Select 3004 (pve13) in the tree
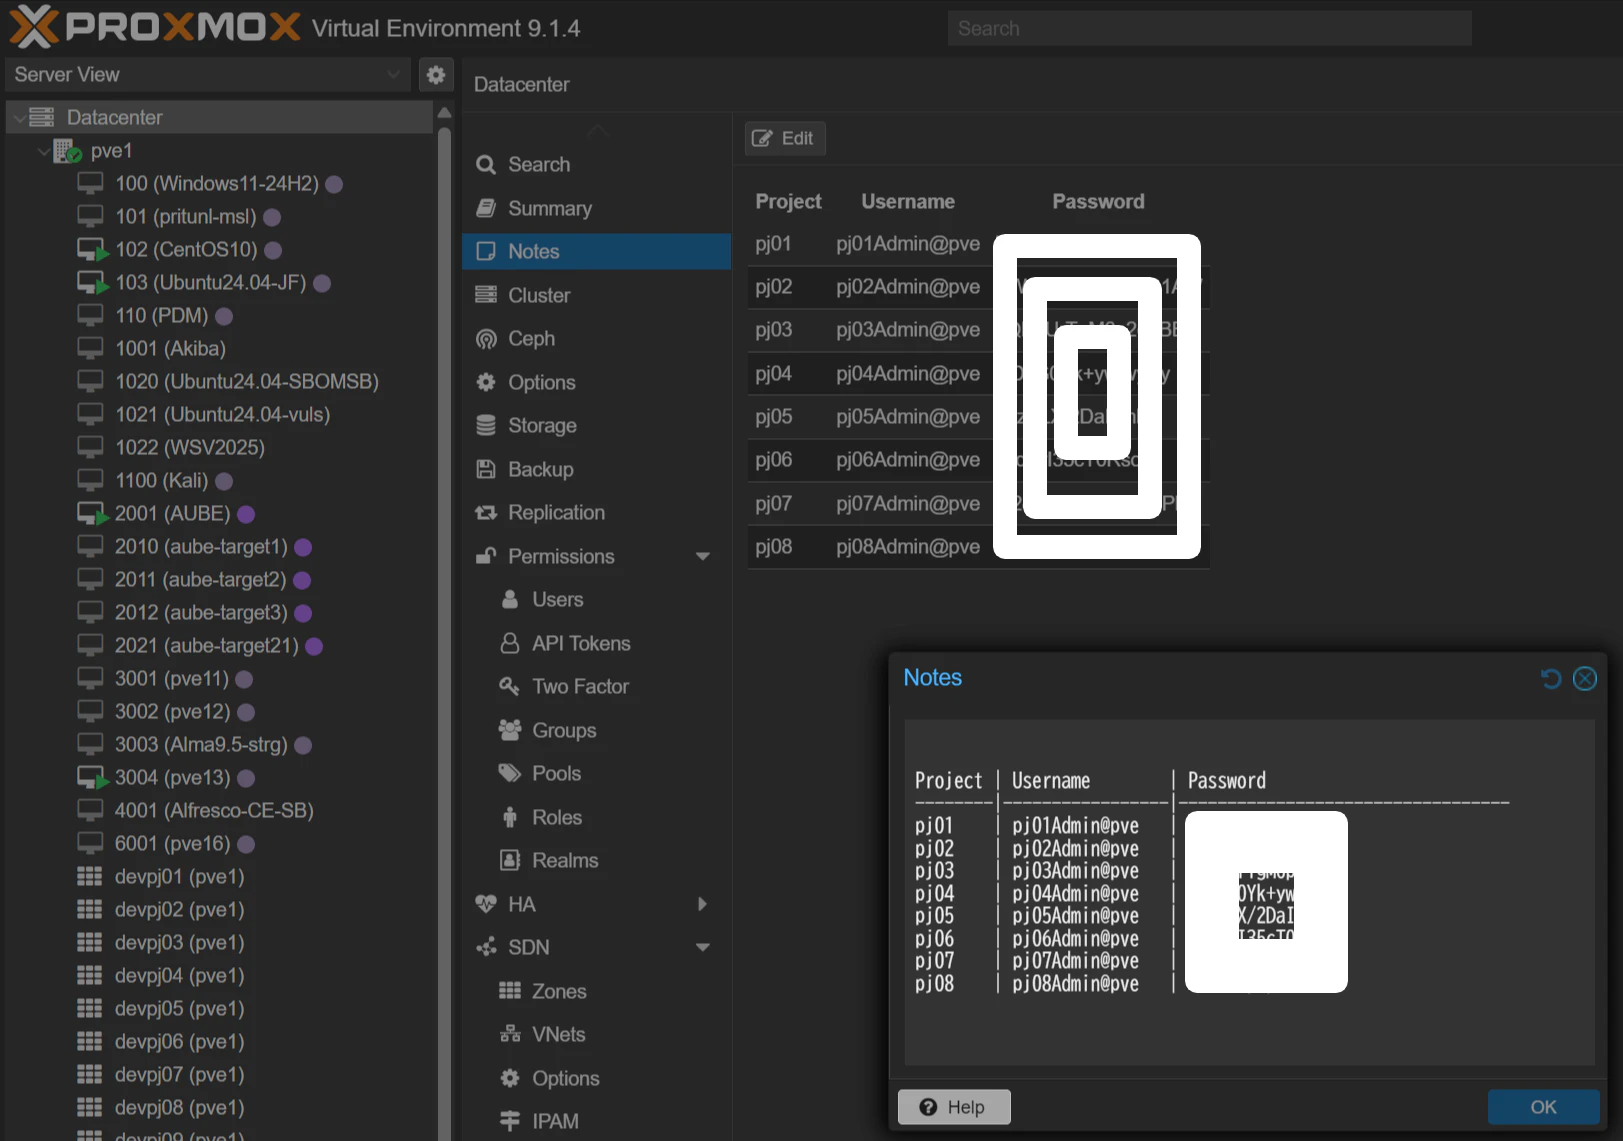Image resolution: width=1623 pixels, height=1141 pixels. click(x=172, y=778)
